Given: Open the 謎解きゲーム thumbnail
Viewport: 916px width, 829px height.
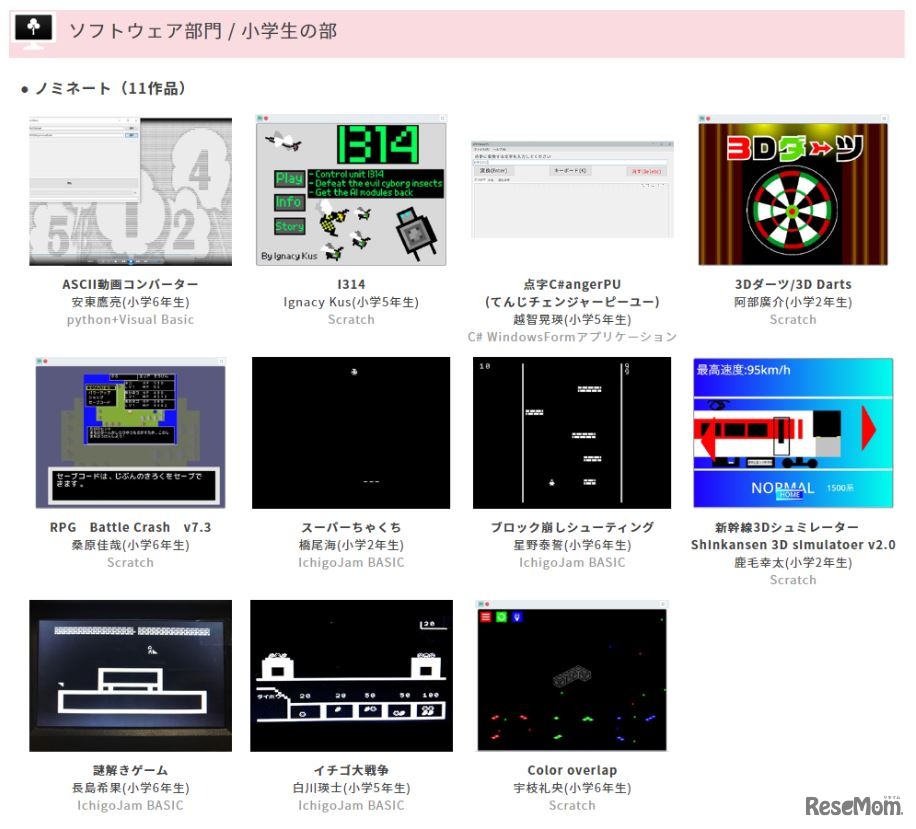Looking at the screenshot, I should tap(131, 675).
